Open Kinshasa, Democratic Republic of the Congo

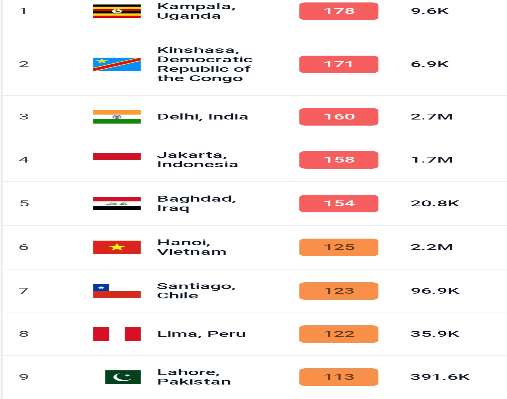coord(205,64)
